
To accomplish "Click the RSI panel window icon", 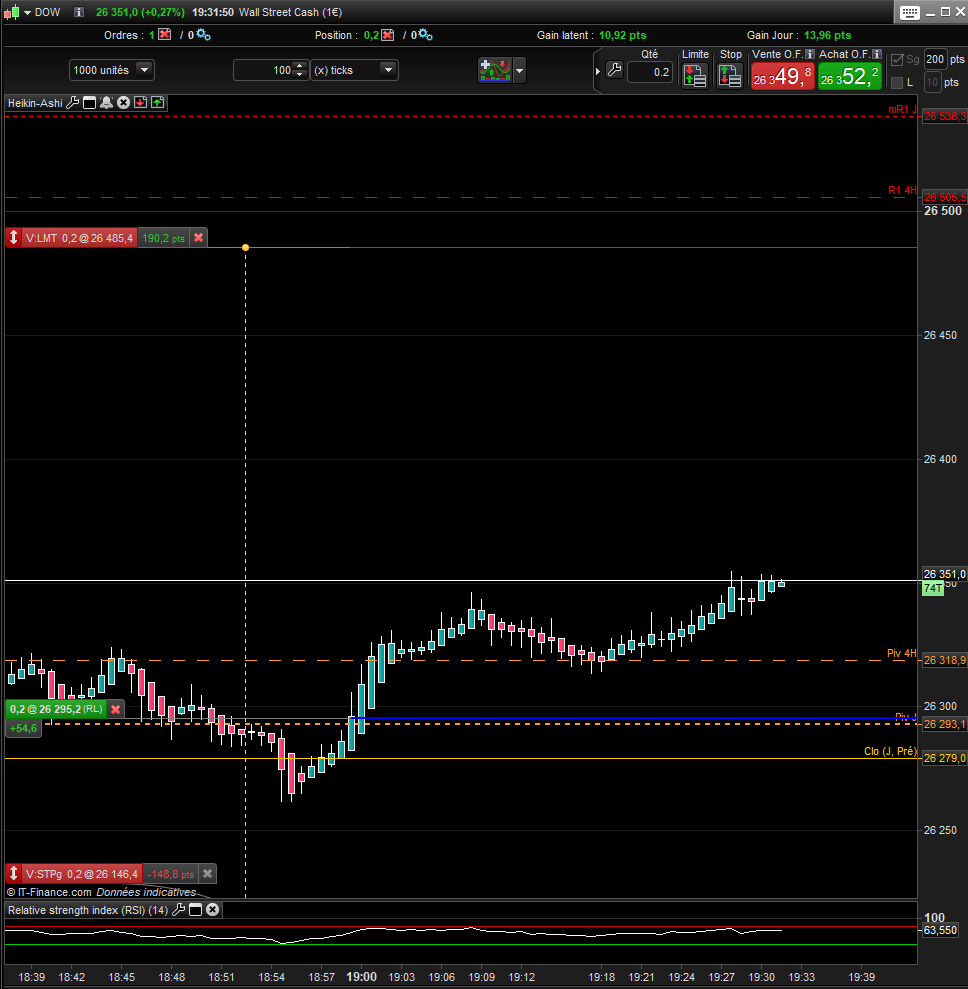I will pyautogui.click(x=195, y=910).
